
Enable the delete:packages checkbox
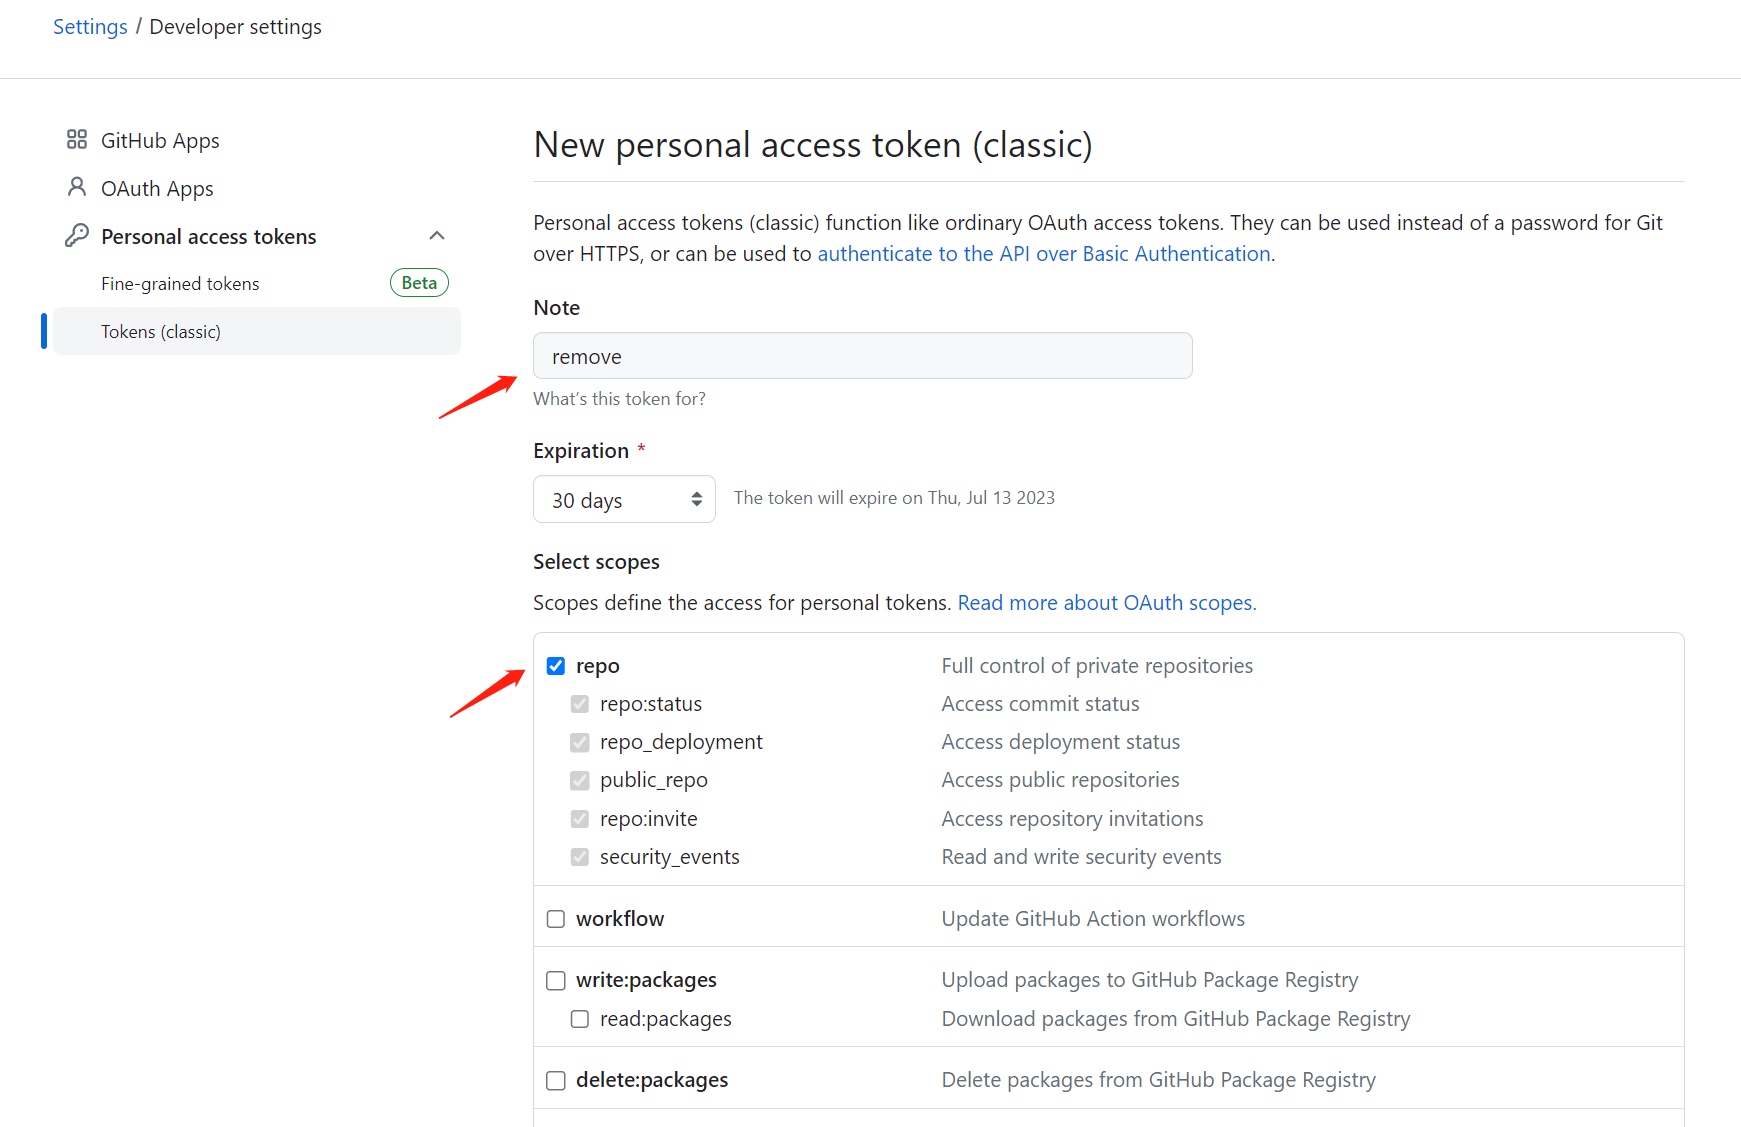tap(556, 1081)
